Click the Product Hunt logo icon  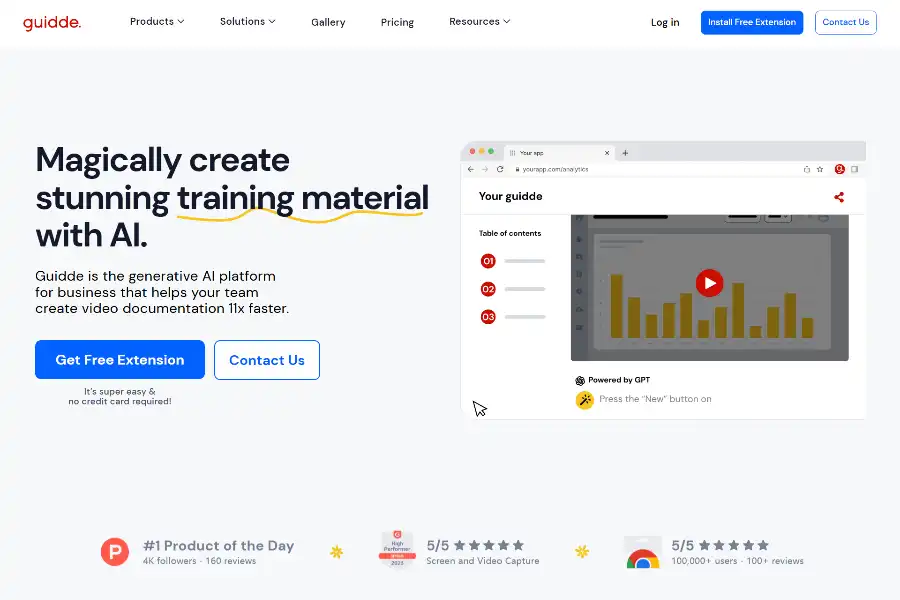pos(115,552)
